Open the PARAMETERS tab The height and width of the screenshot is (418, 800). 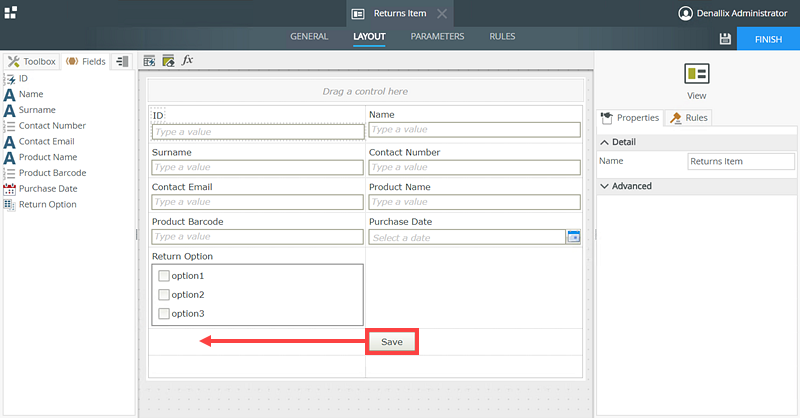click(437, 37)
